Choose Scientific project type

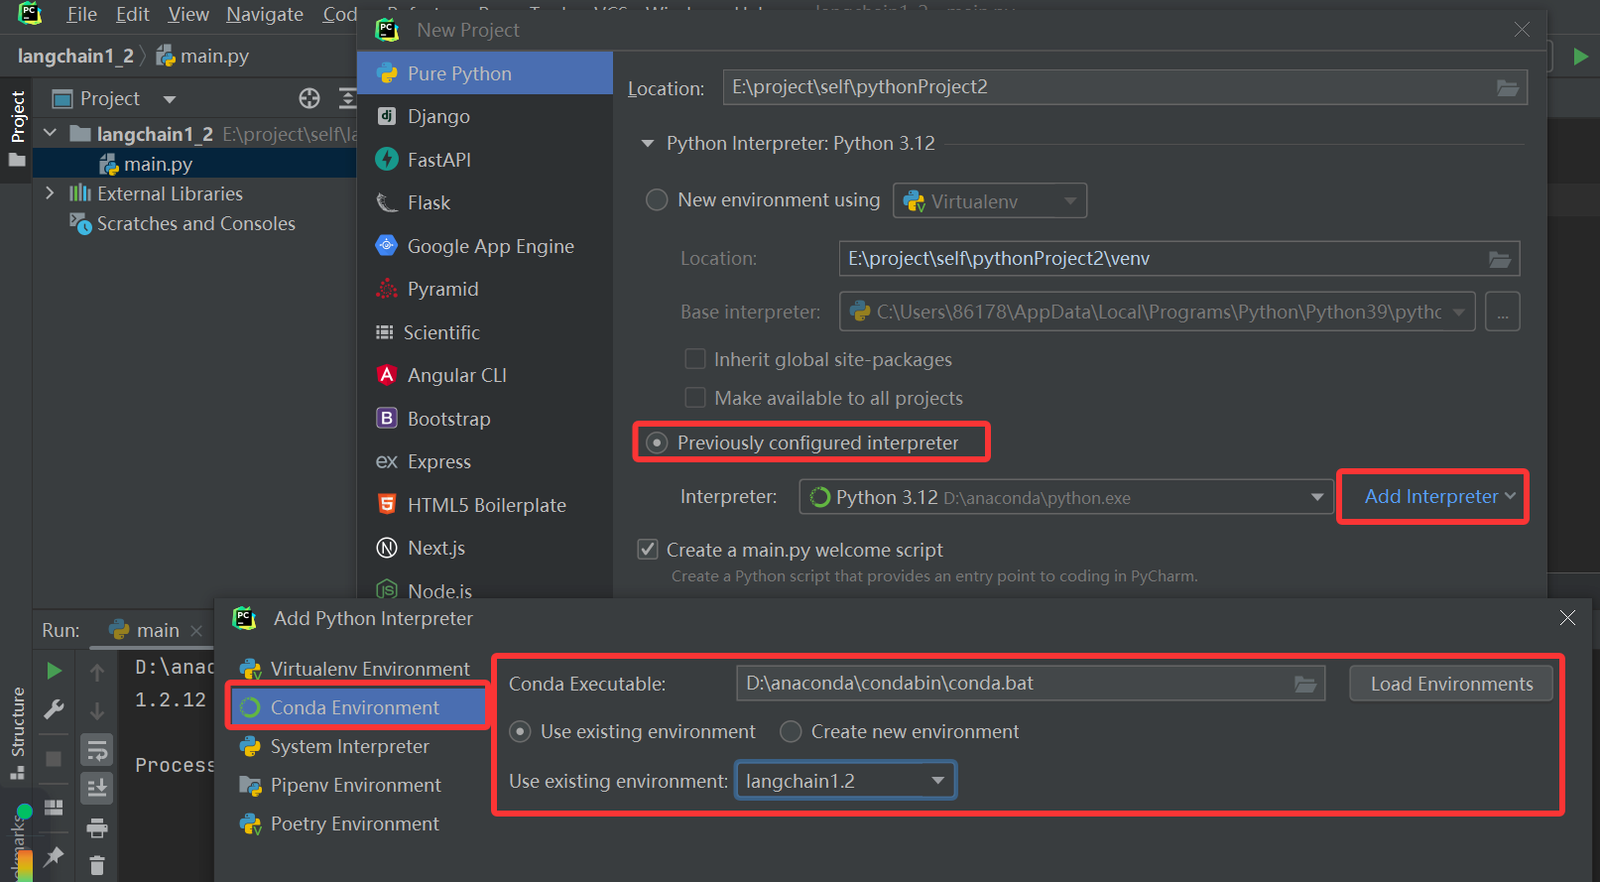click(x=485, y=332)
